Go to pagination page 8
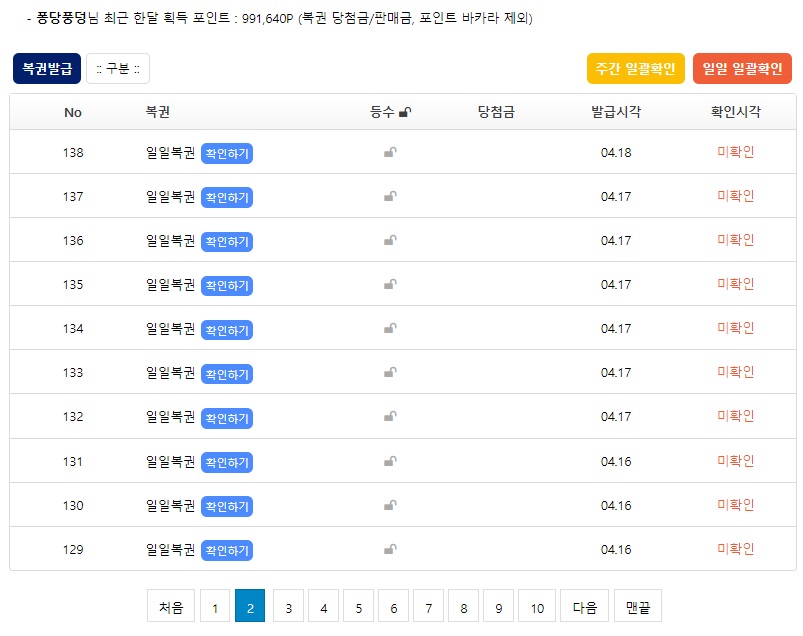Viewport: 803px width, 636px height. tap(463, 606)
